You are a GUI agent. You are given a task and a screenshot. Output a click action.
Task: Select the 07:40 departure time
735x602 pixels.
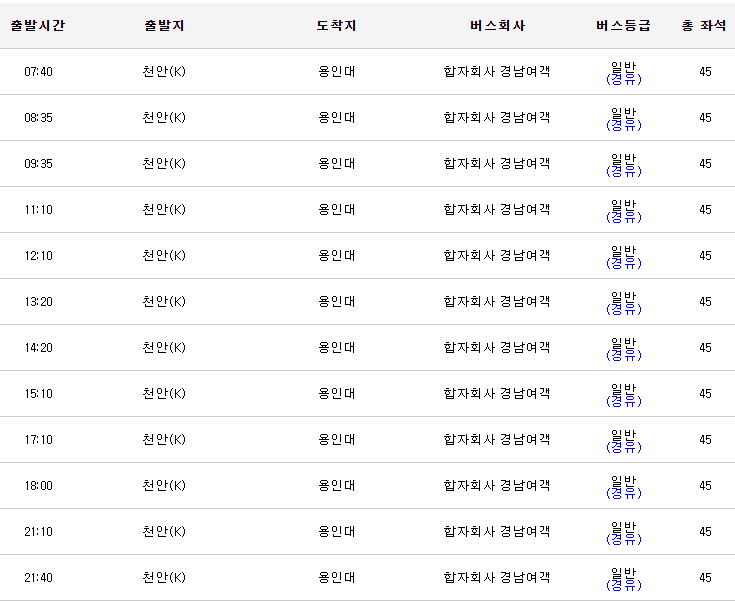point(38,72)
